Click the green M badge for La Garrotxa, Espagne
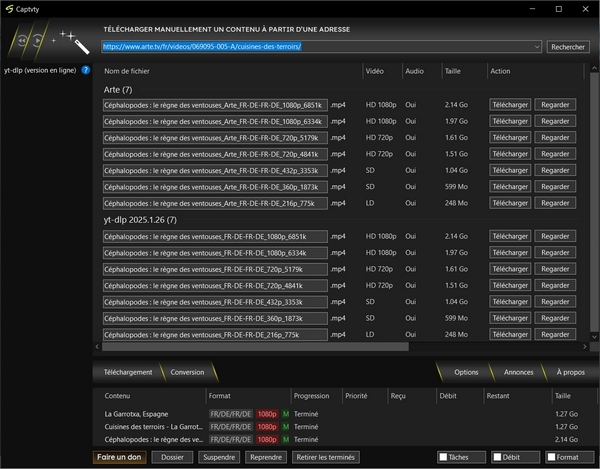Image resolution: width=600 pixels, height=469 pixels. tap(285, 413)
